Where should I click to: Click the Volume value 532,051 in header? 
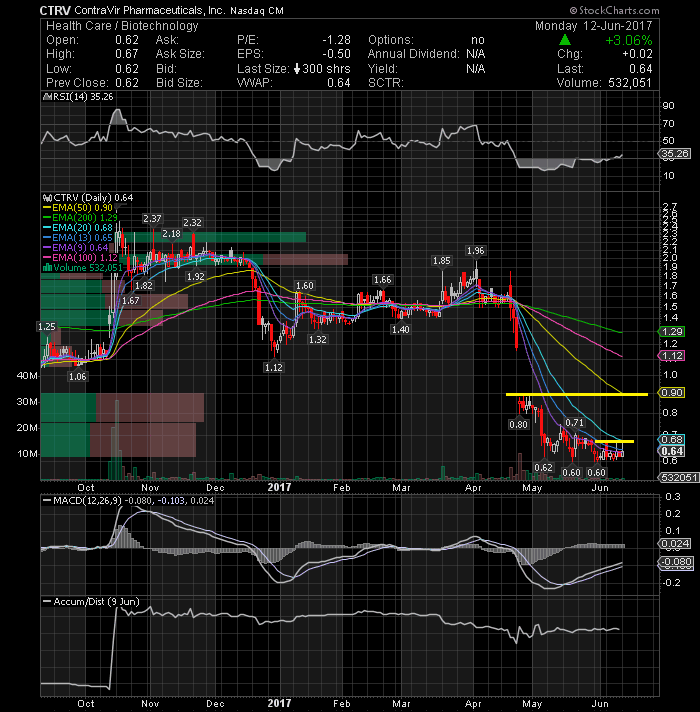[629, 83]
